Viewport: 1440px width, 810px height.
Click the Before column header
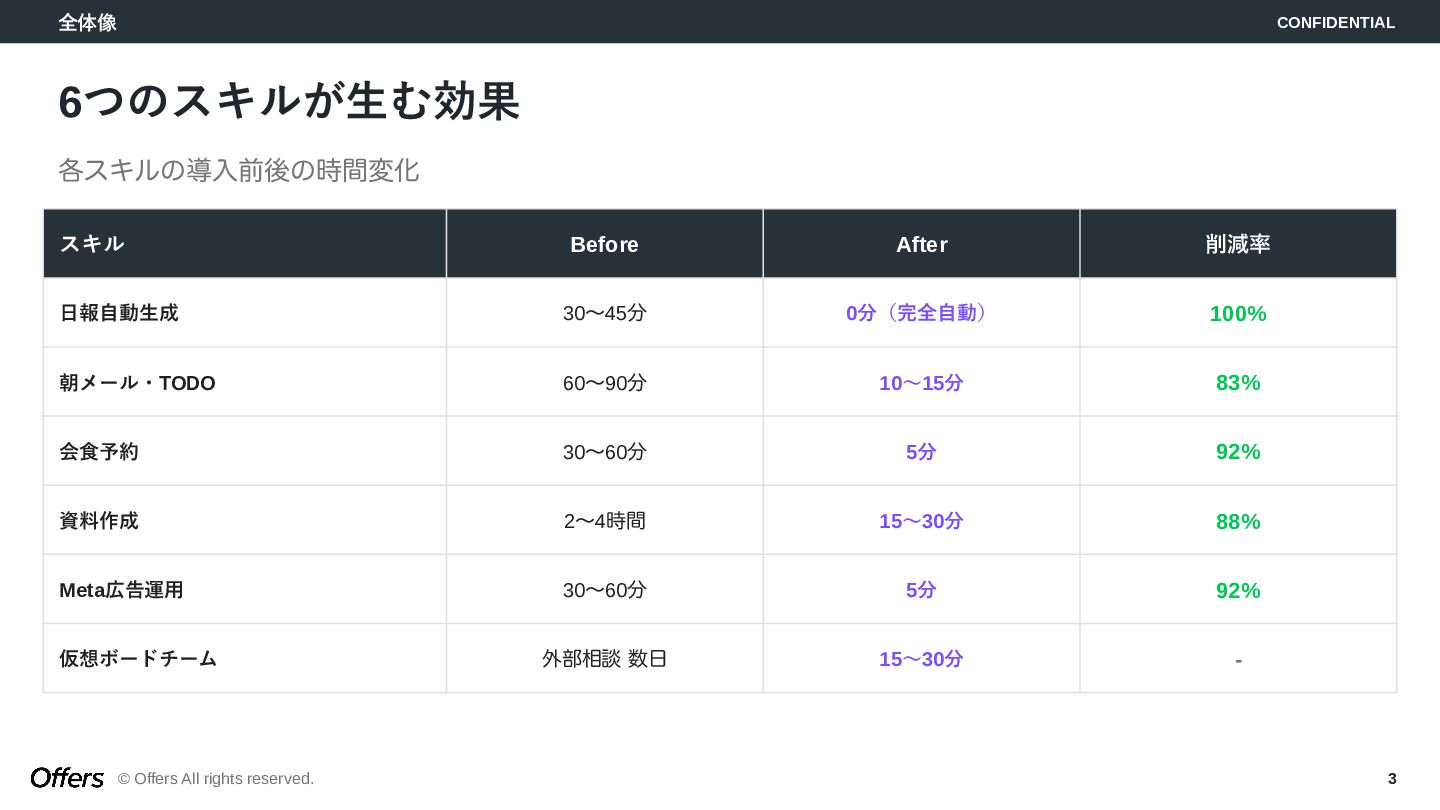point(604,245)
